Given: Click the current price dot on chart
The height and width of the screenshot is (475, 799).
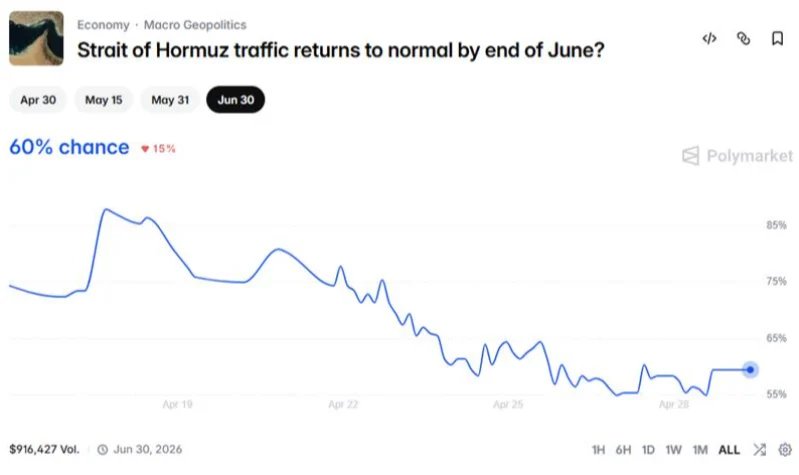Looking at the screenshot, I should click(x=750, y=369).
